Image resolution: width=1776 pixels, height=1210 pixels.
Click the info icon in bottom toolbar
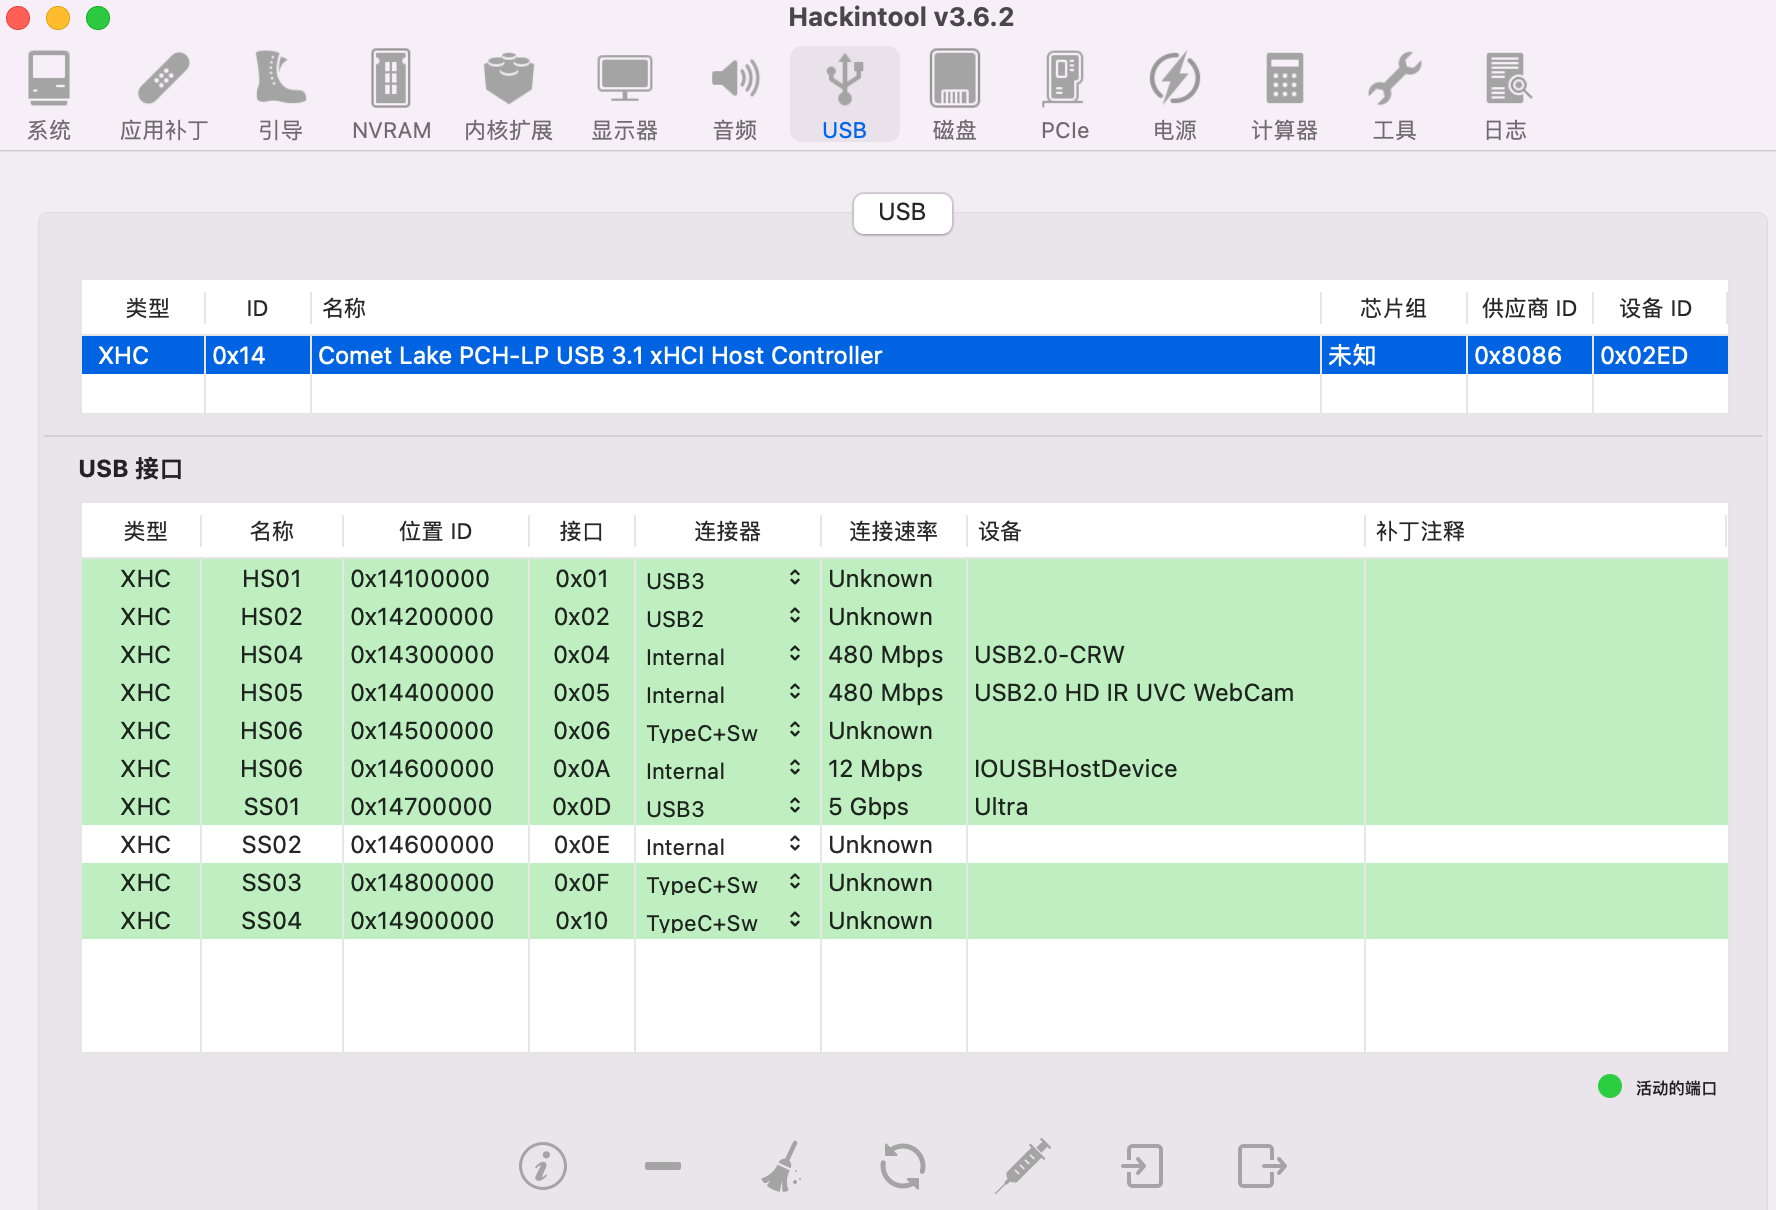(543, 1166)
